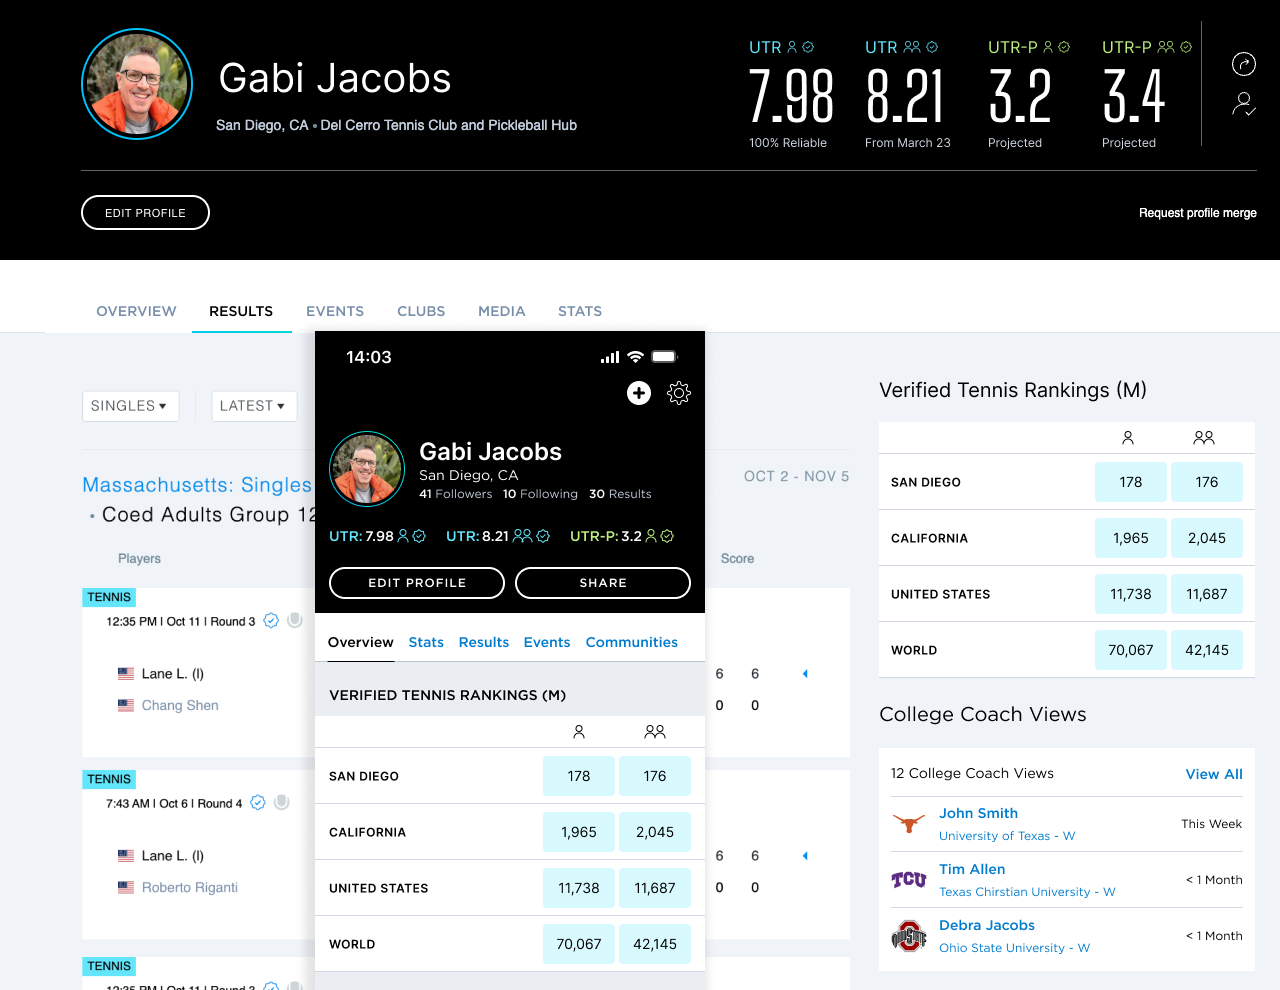Click the doubles icon in phone rankings header
The width and height of the screenshot is (1280, 990).
(655, 732)
